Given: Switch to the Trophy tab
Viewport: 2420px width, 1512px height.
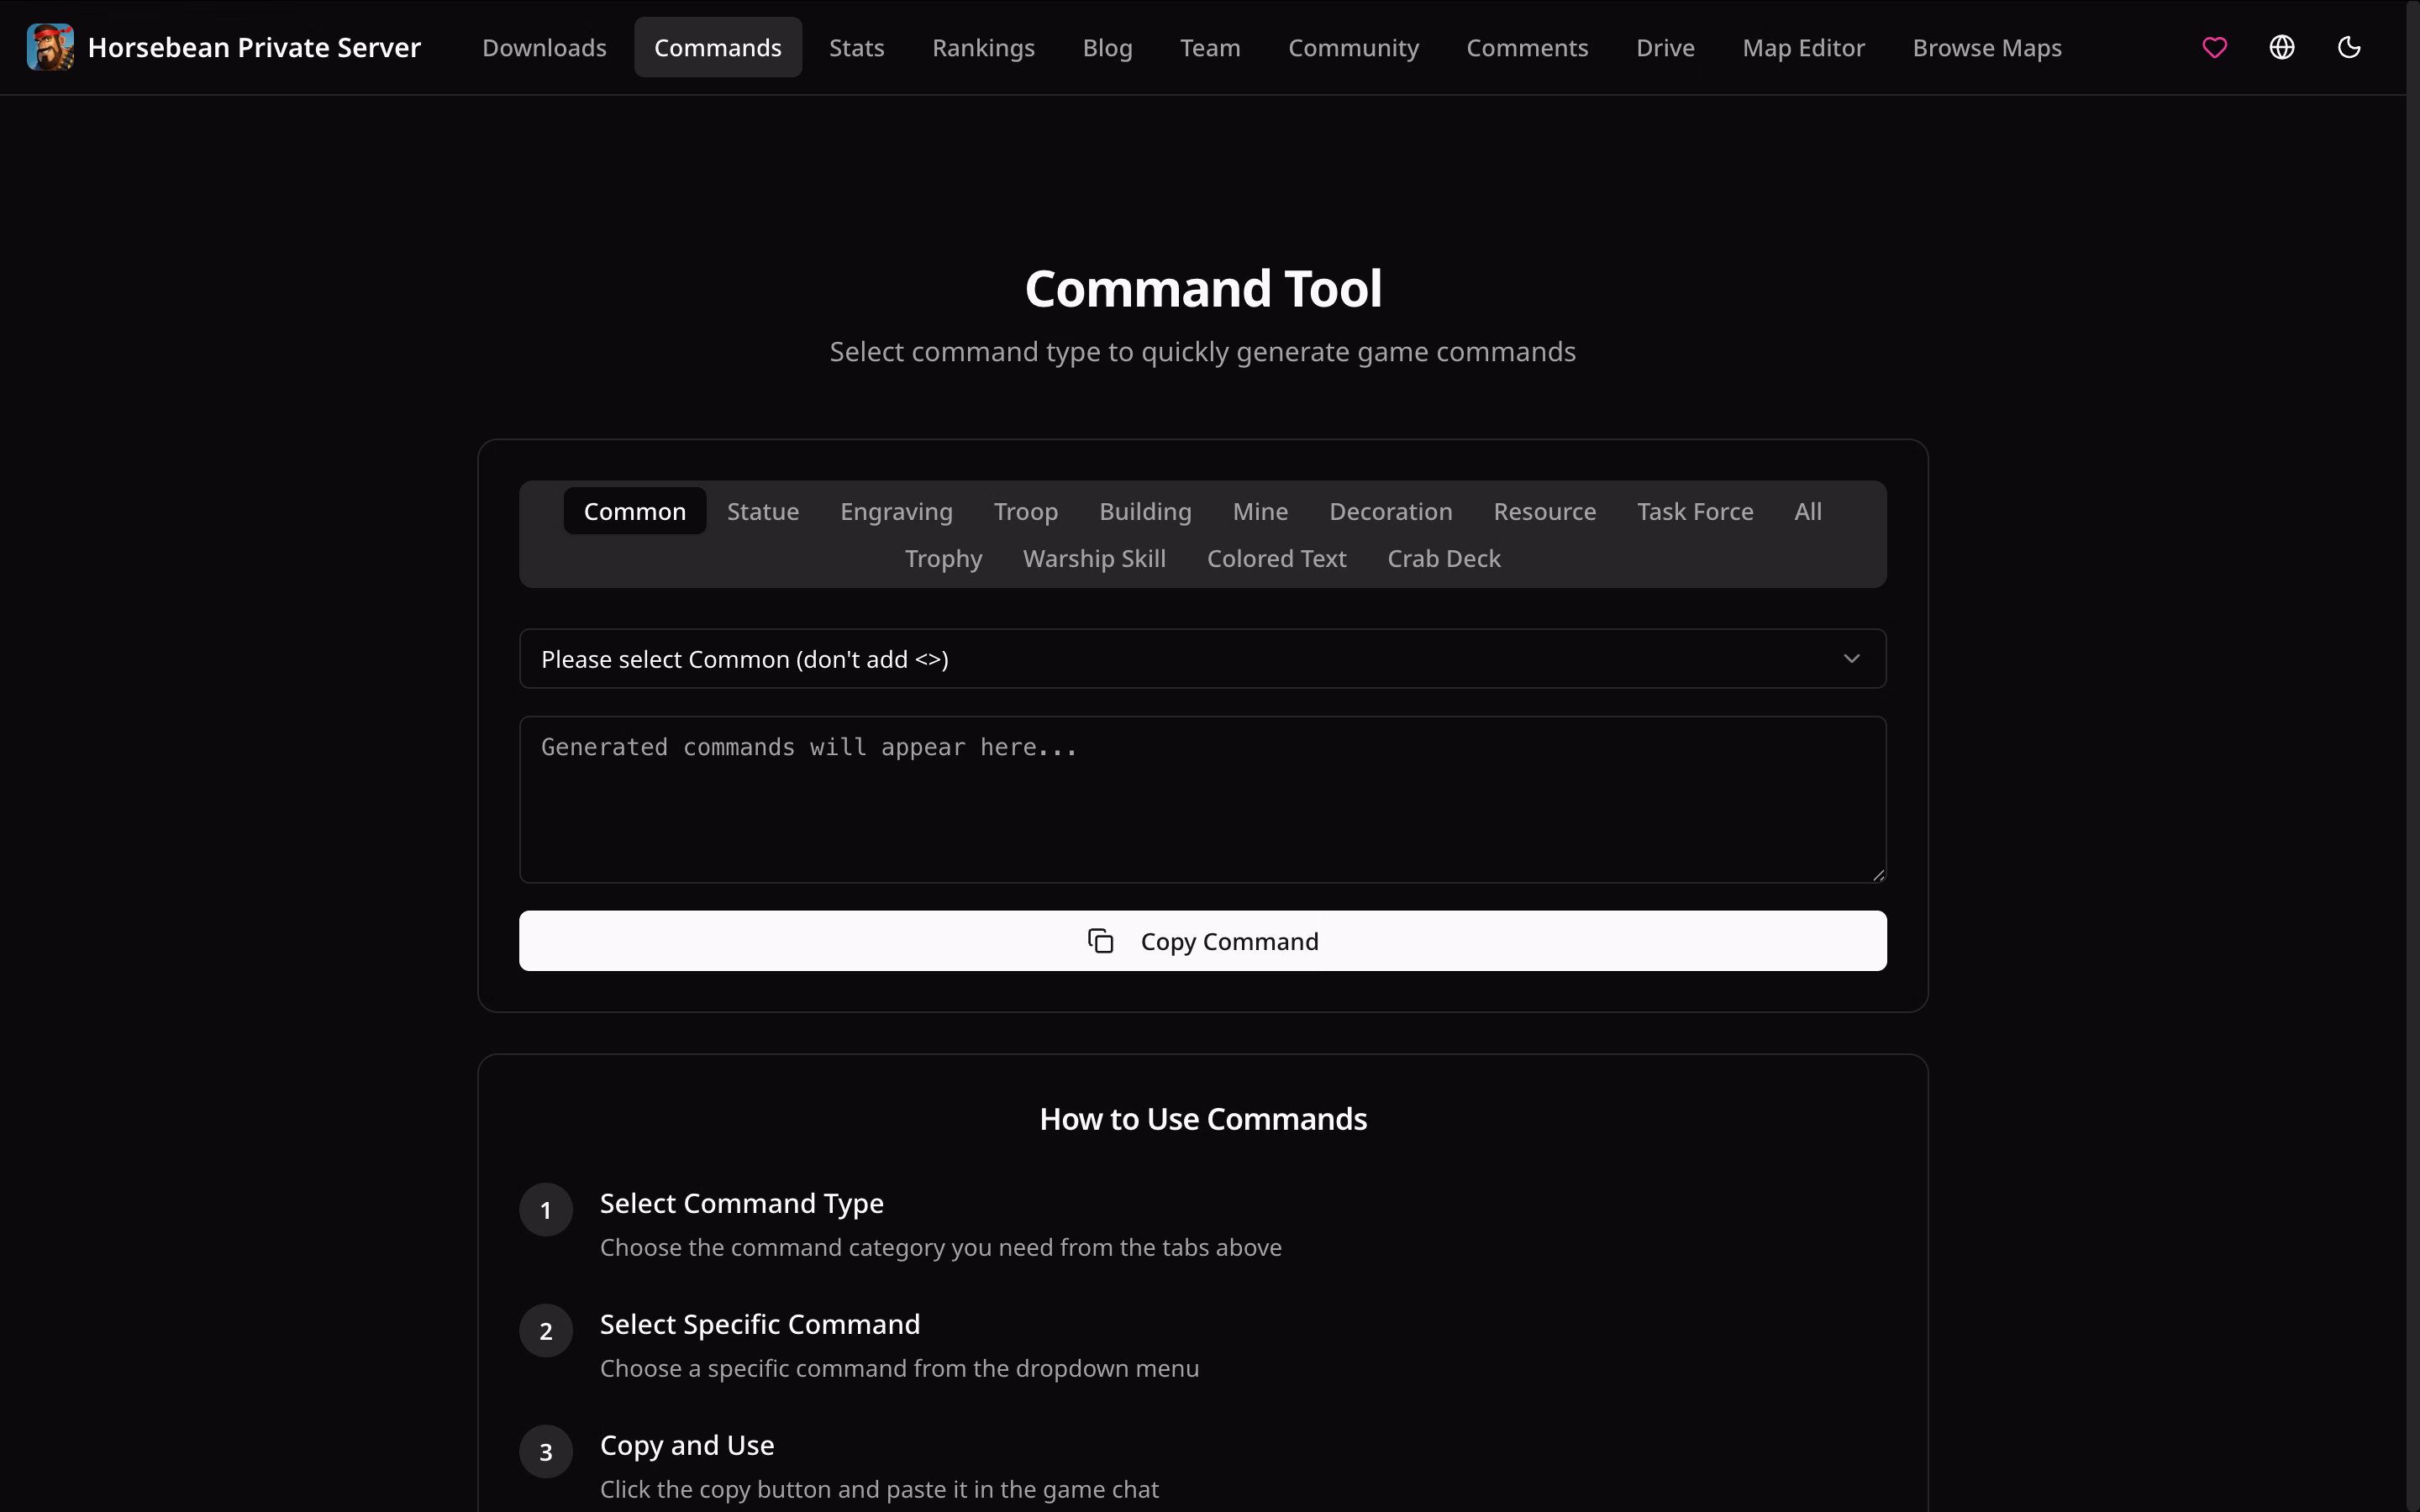Looking at the screenshot, I should tap(943, 558).
